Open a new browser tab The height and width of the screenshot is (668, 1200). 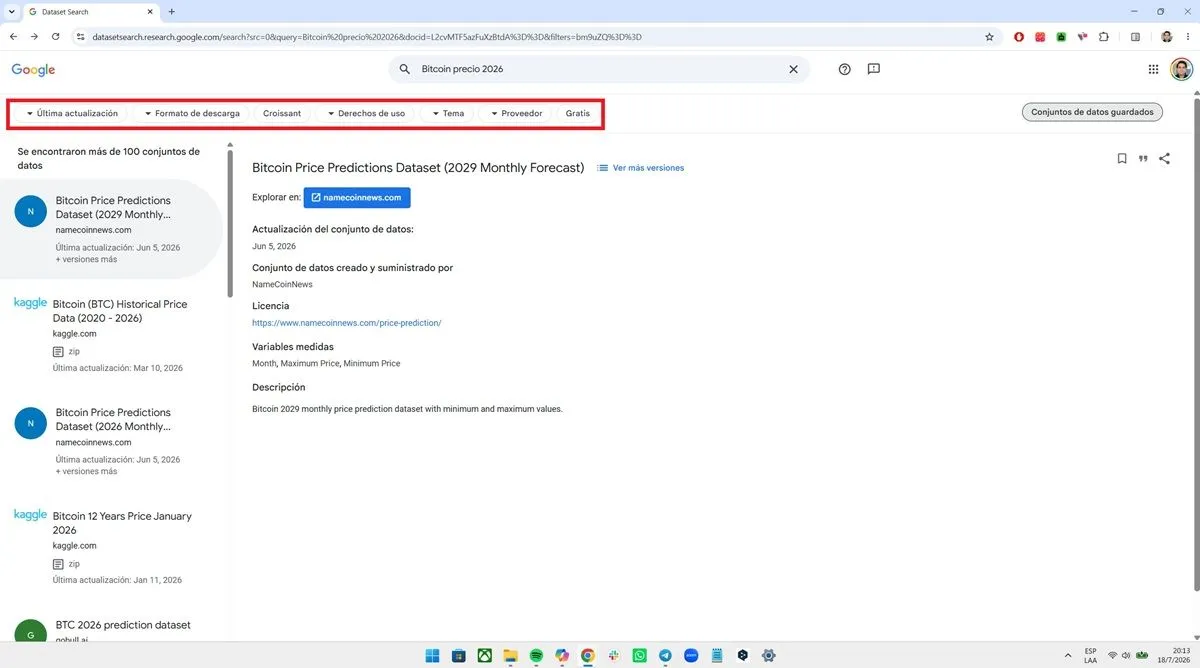(171, 12)
